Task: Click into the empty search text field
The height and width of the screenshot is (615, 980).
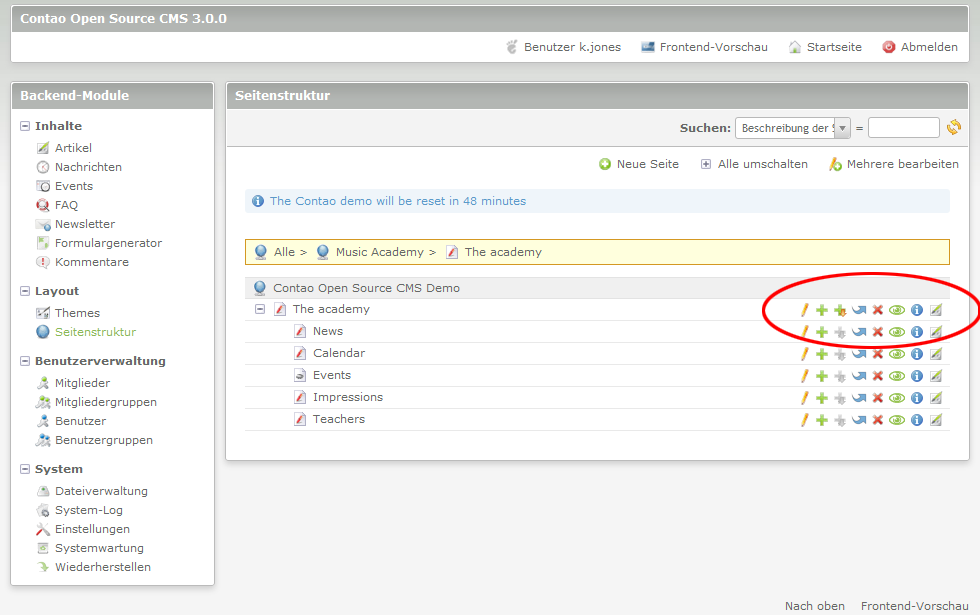Action: tap(904, 128)
